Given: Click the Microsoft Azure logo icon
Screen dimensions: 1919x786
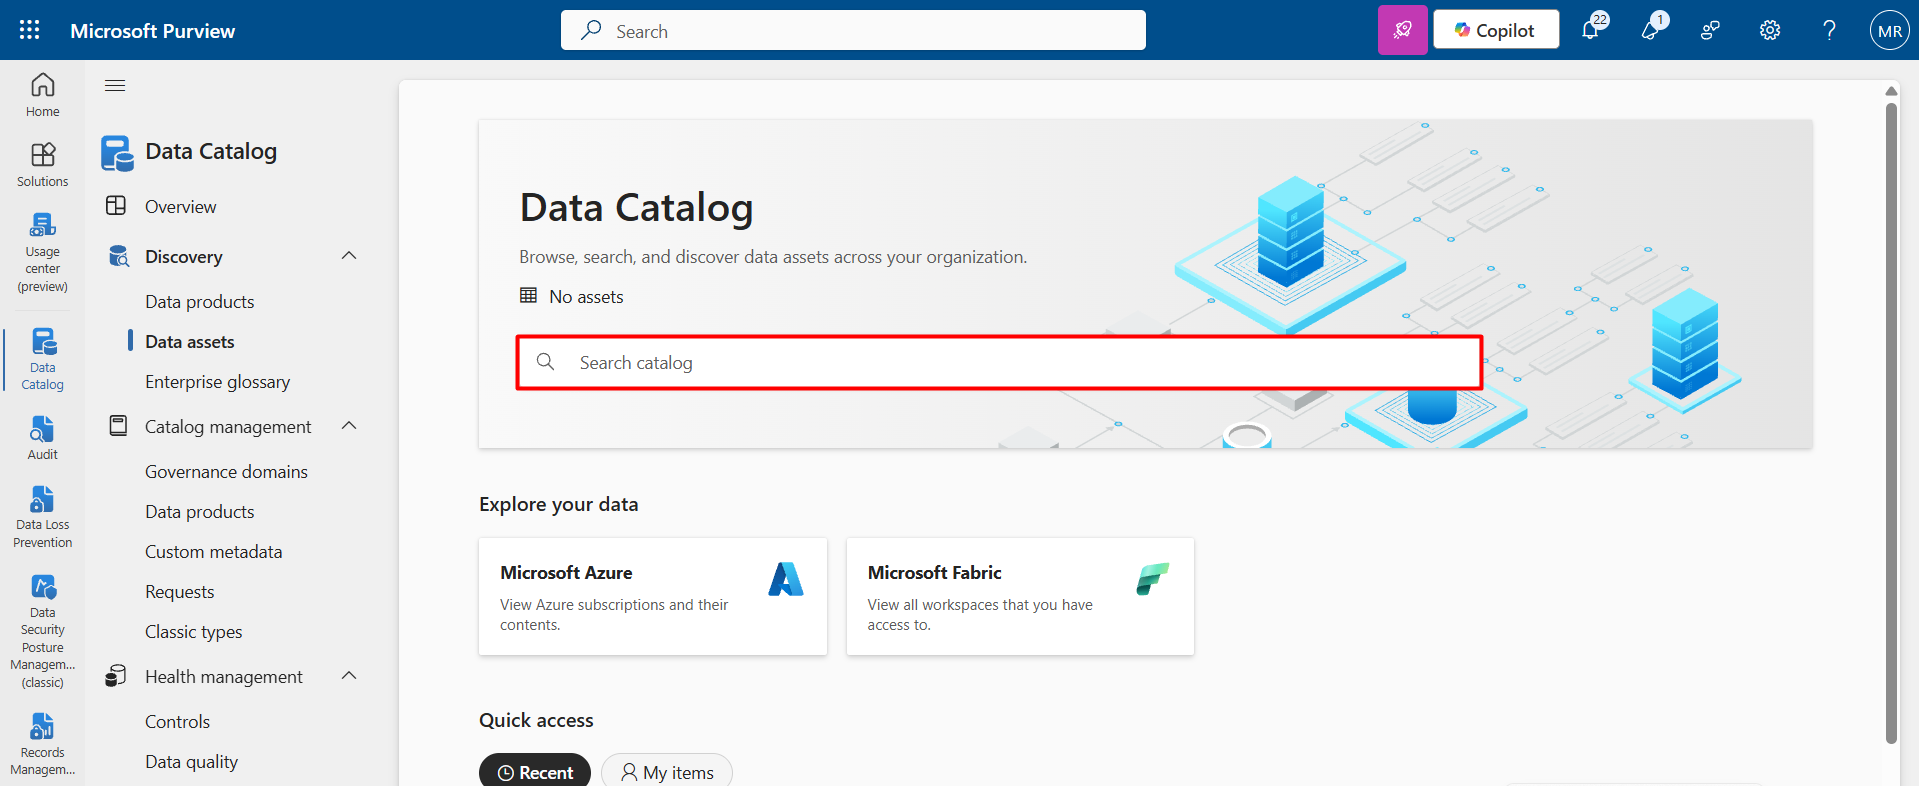Looking at the screenshot, I should click(x=786, y=579).
